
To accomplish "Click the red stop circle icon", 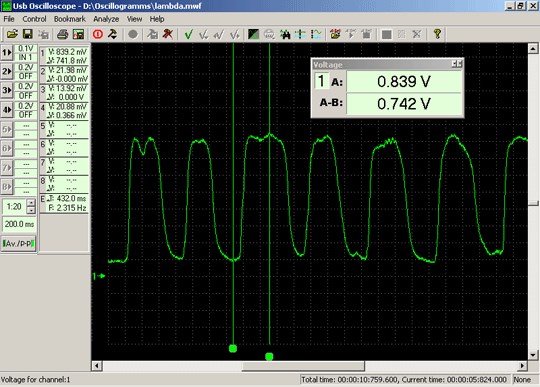I will pyautogui.click(x=98, y=34).
